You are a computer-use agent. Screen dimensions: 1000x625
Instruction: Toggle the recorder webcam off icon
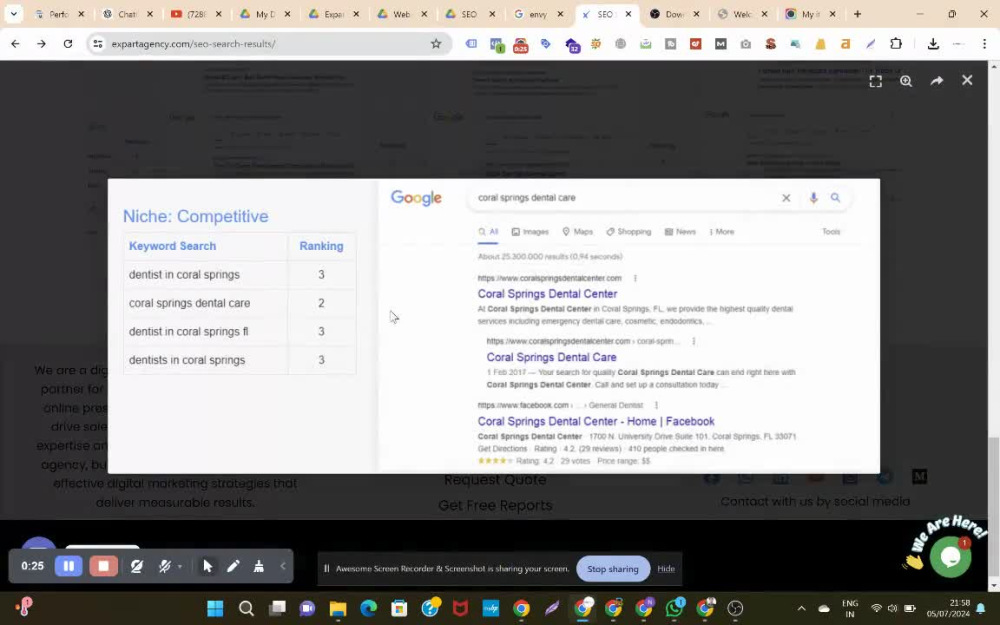[136, 566]
